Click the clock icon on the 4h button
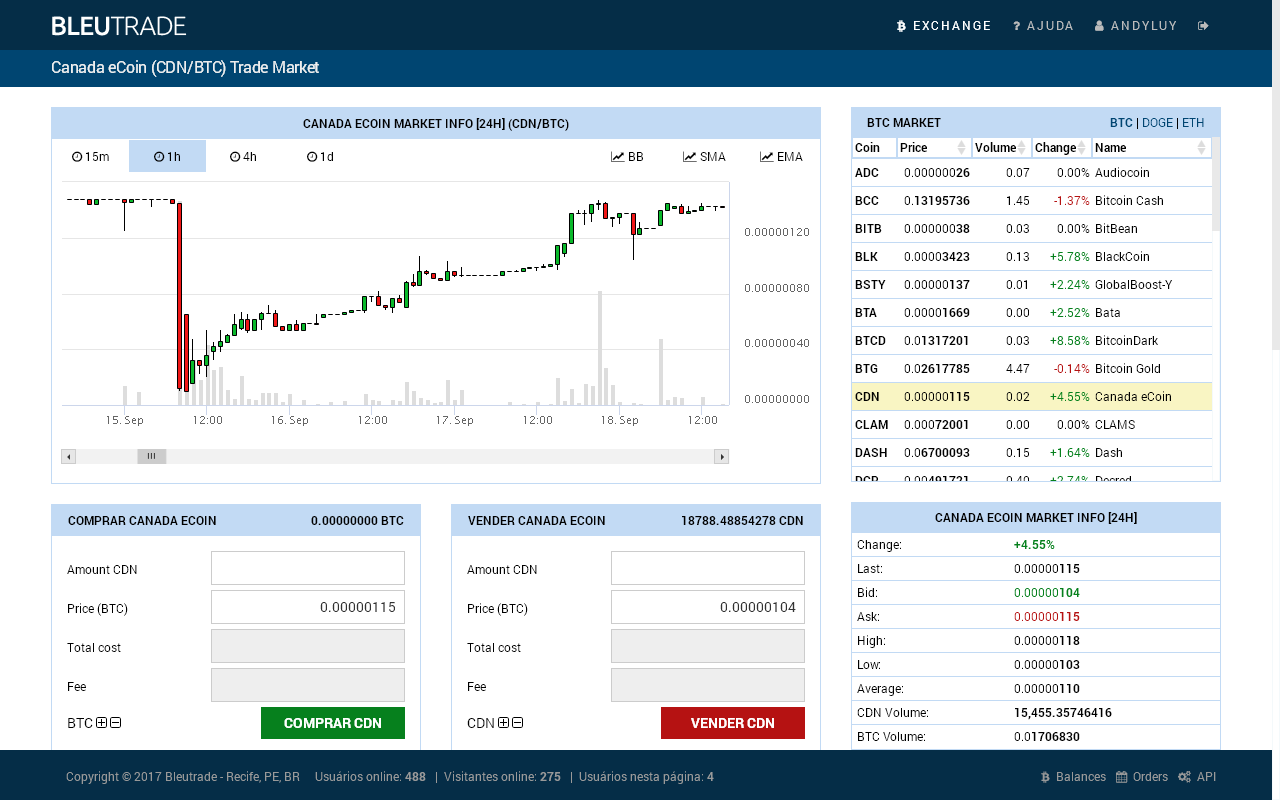Image resolution: width=1280 pixels, height=800 pixels. pyautogui.click(x=235, y=157)
